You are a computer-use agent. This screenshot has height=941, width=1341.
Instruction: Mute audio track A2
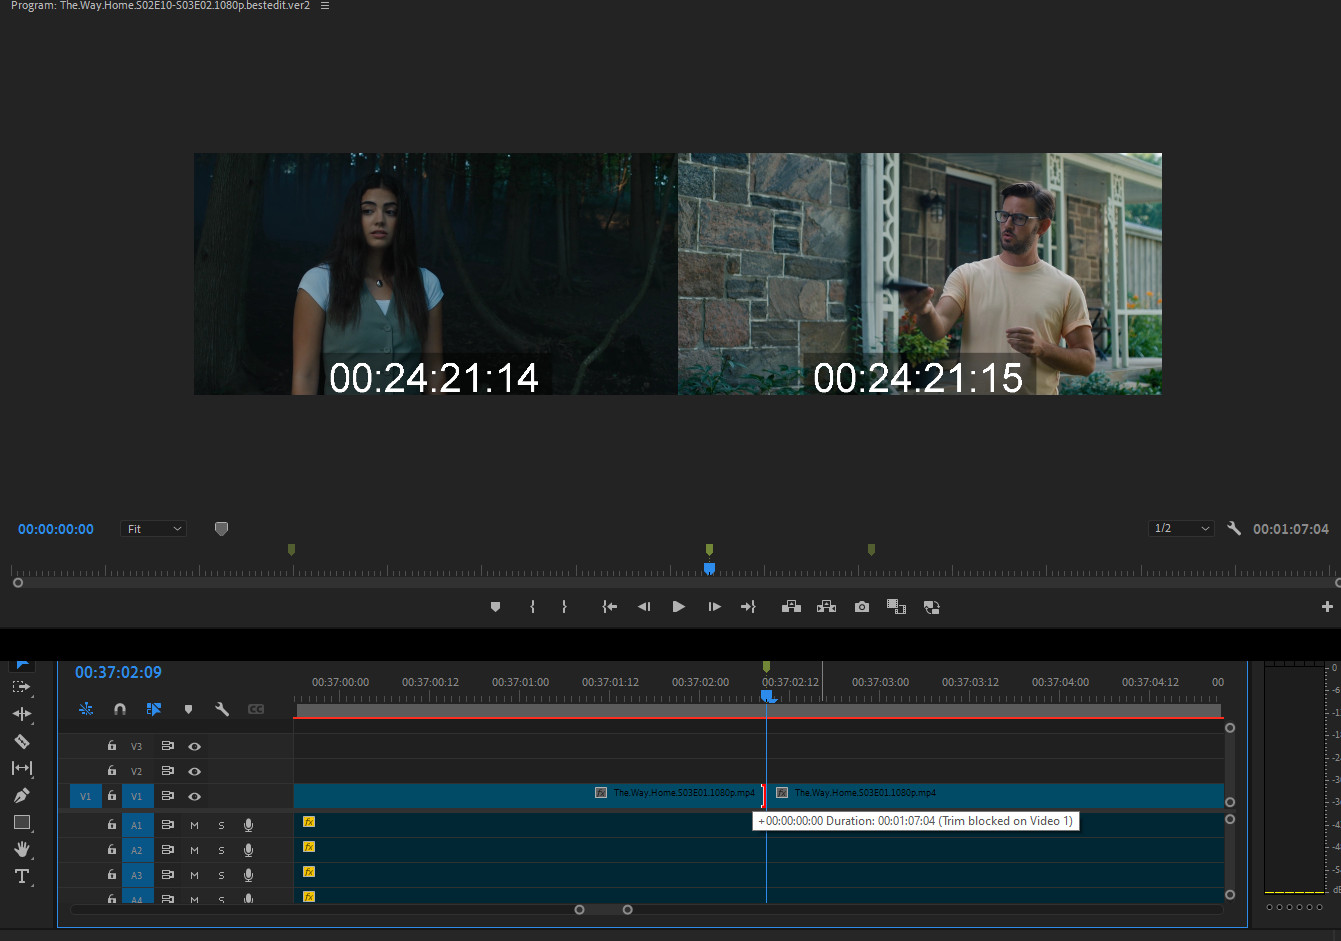(194, 850)
